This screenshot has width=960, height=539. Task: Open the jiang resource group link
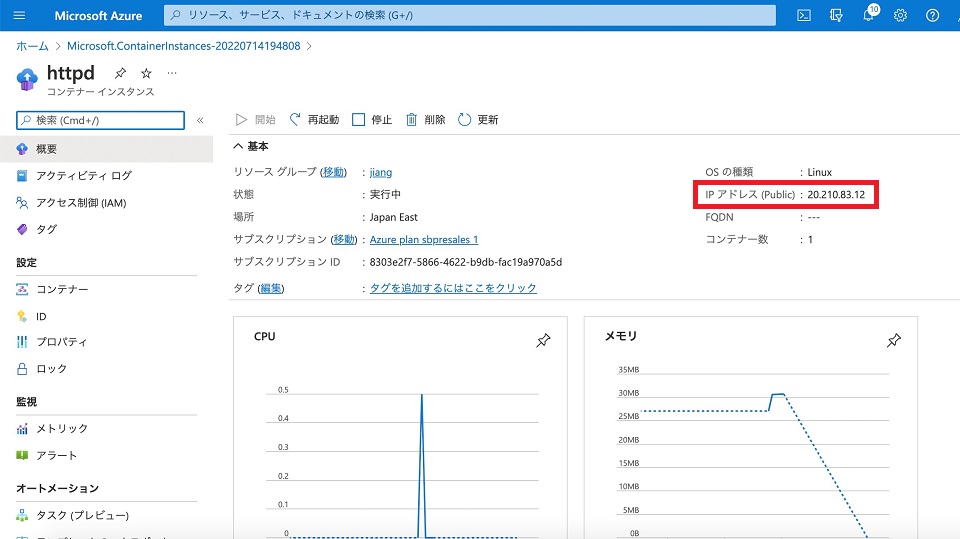click(381, 172)
